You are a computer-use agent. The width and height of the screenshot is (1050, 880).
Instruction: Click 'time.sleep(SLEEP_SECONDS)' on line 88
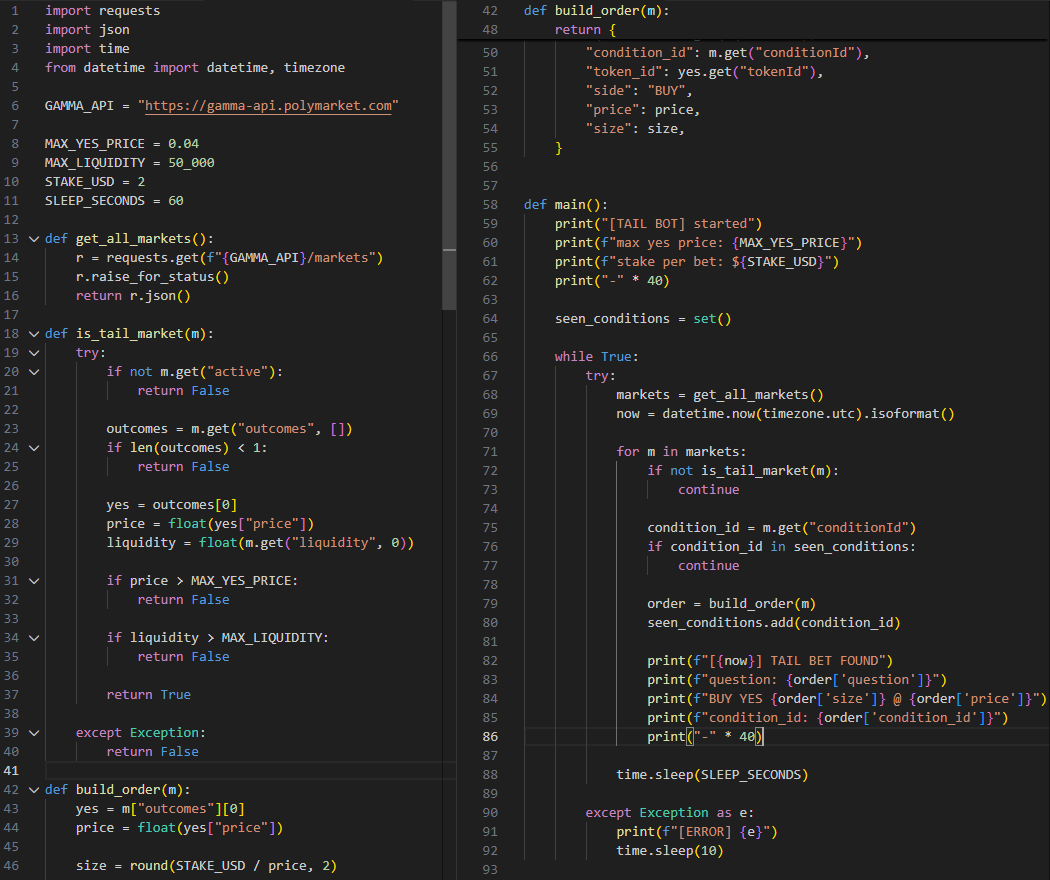tap(712, 775)
